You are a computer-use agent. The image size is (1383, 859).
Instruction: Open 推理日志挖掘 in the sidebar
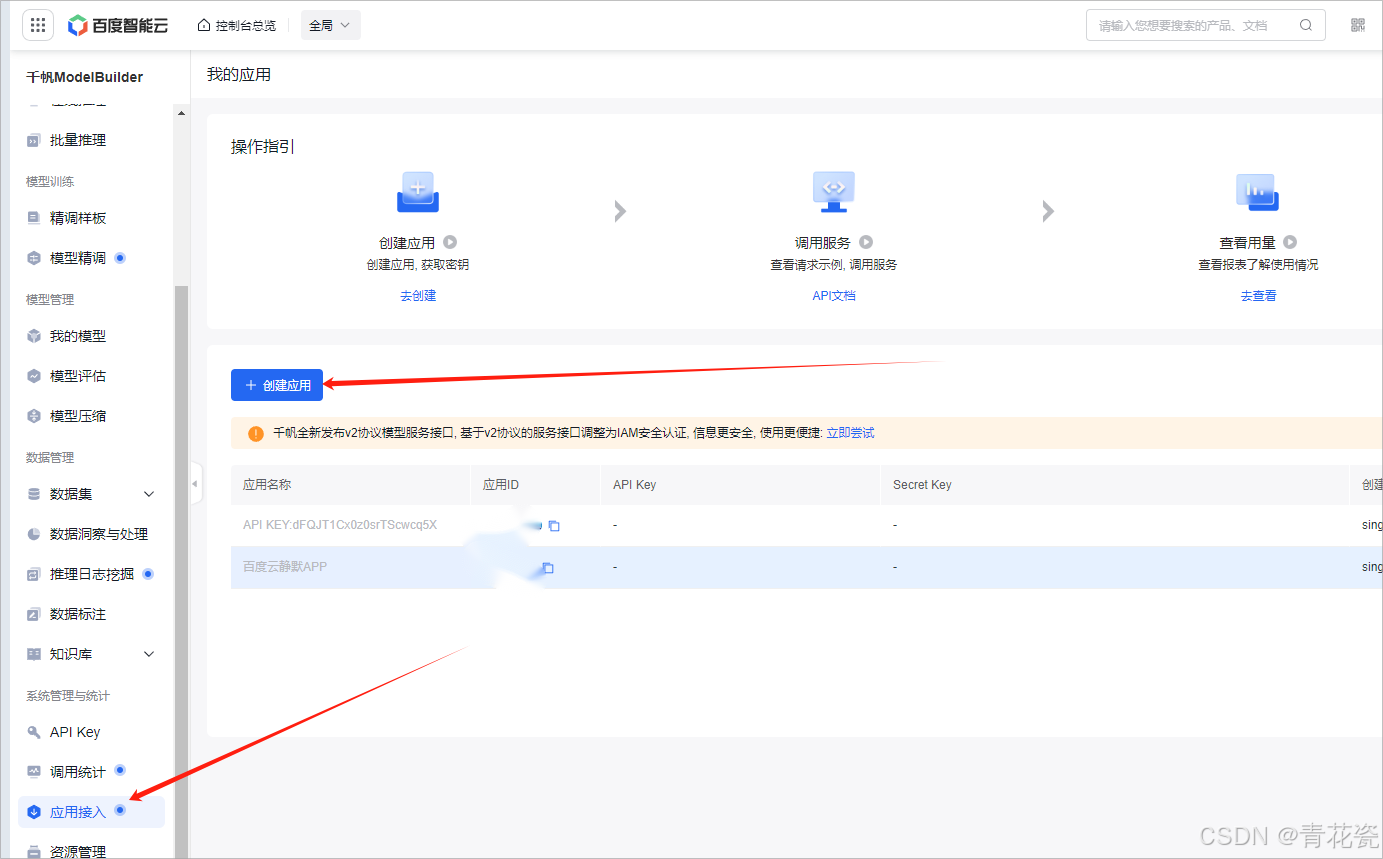[92, 574]
